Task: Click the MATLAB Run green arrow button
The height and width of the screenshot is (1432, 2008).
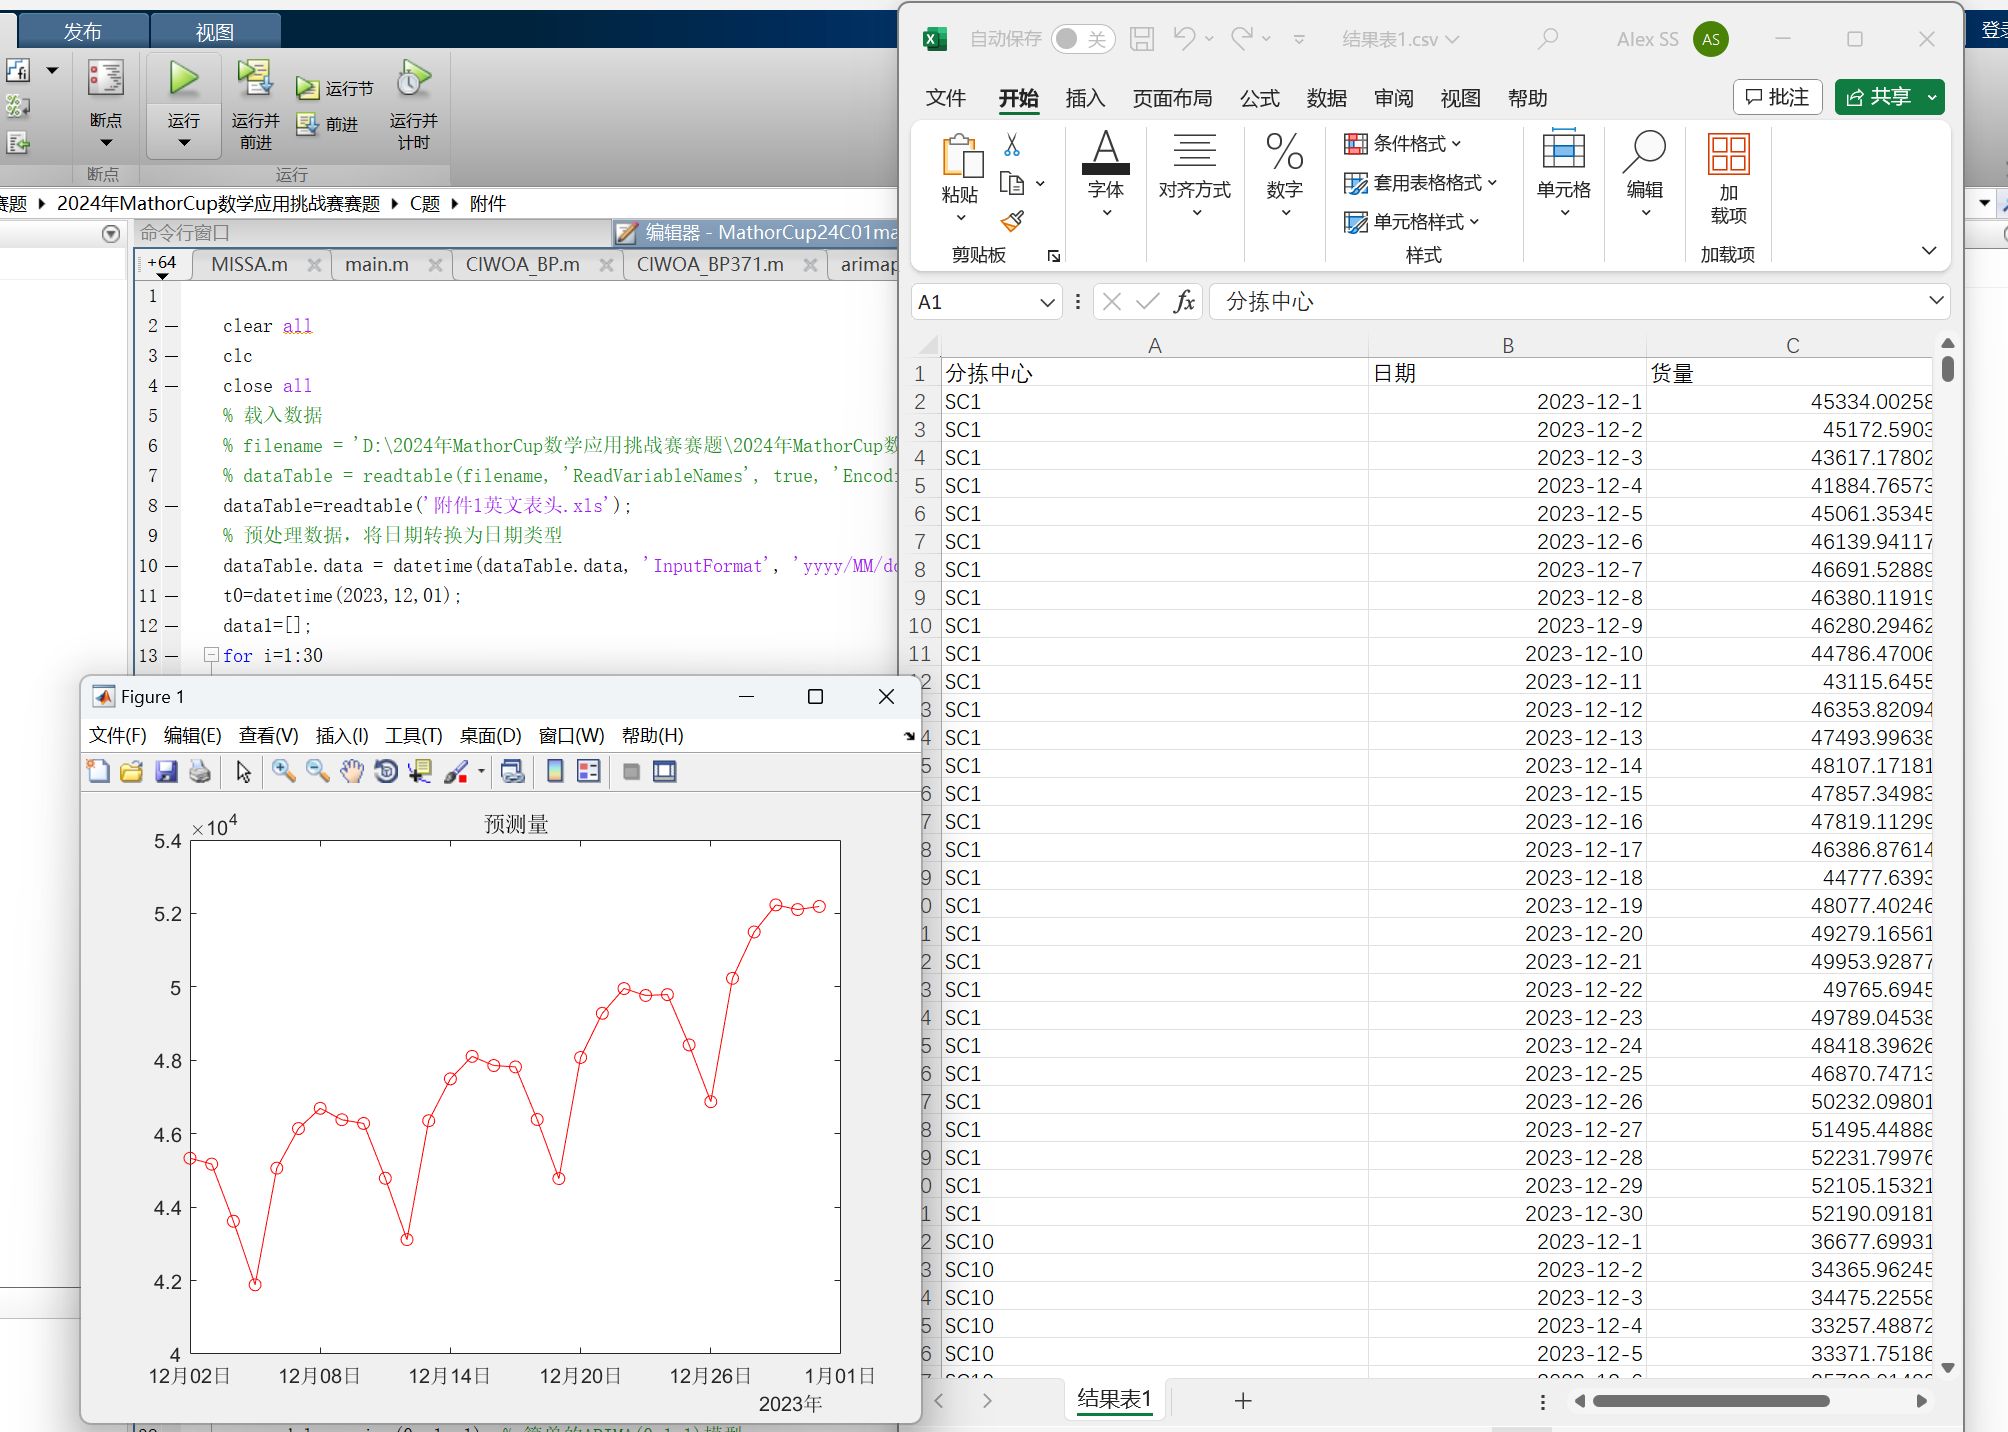Action: tap(184, 80)
